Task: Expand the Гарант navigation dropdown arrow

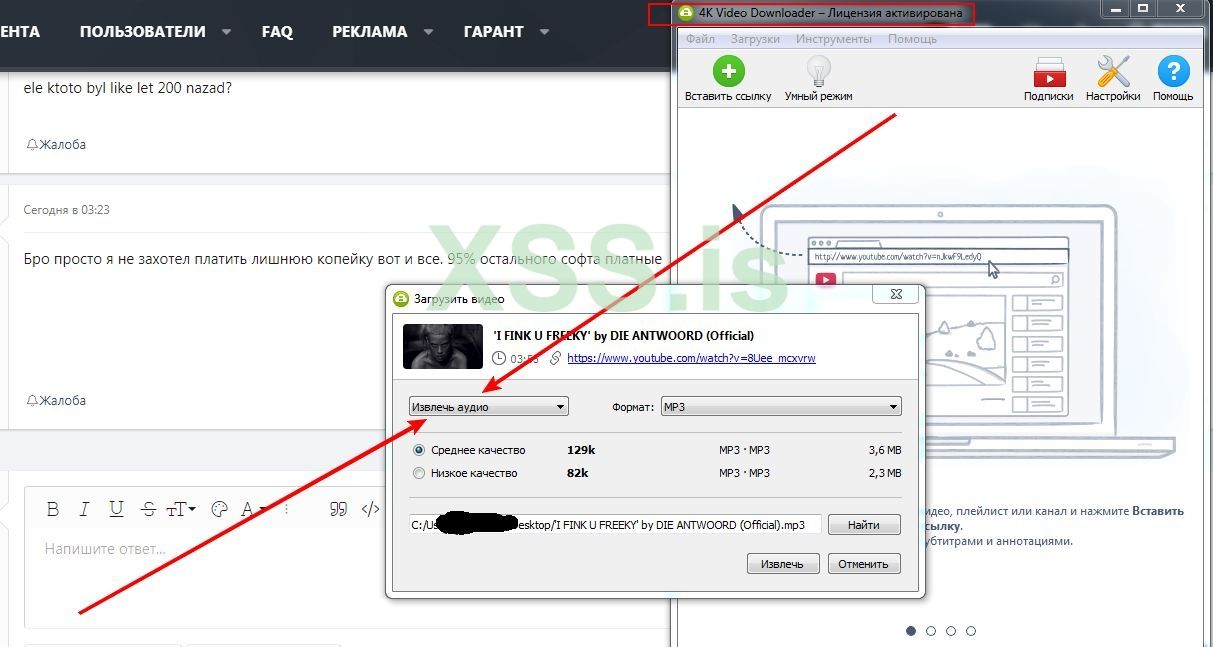Action: coord(545,32)
